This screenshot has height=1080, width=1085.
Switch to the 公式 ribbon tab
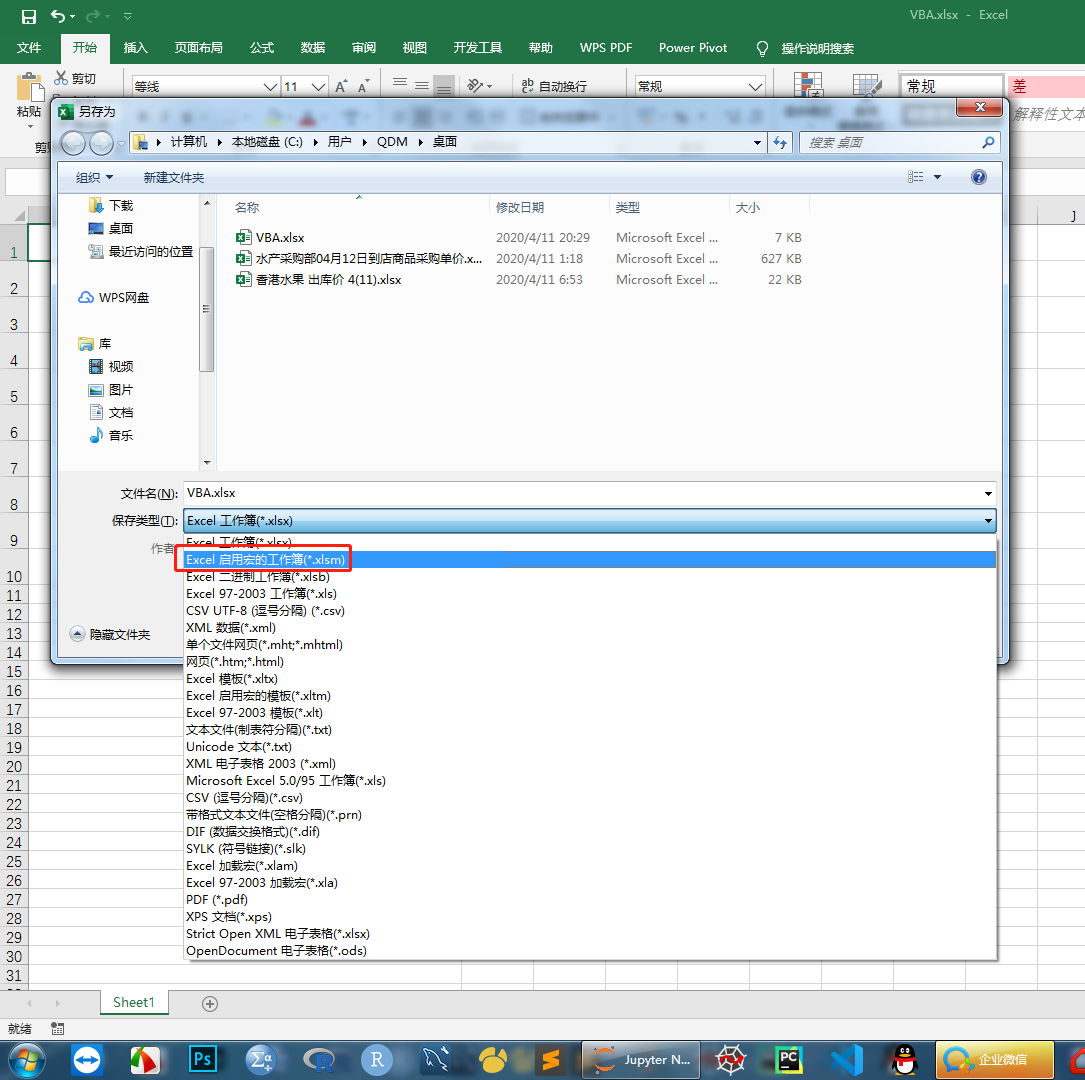click(262, 48)
